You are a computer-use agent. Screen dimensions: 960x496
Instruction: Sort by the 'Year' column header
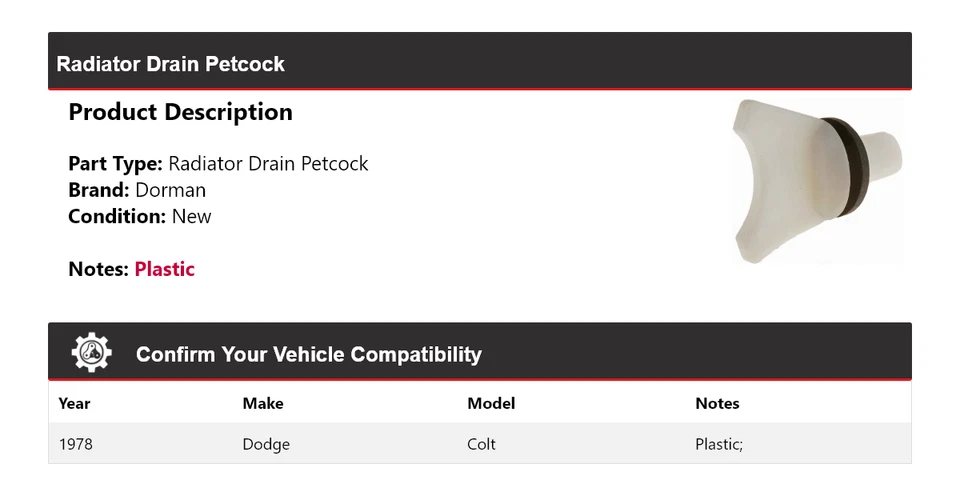pos(74,404)
